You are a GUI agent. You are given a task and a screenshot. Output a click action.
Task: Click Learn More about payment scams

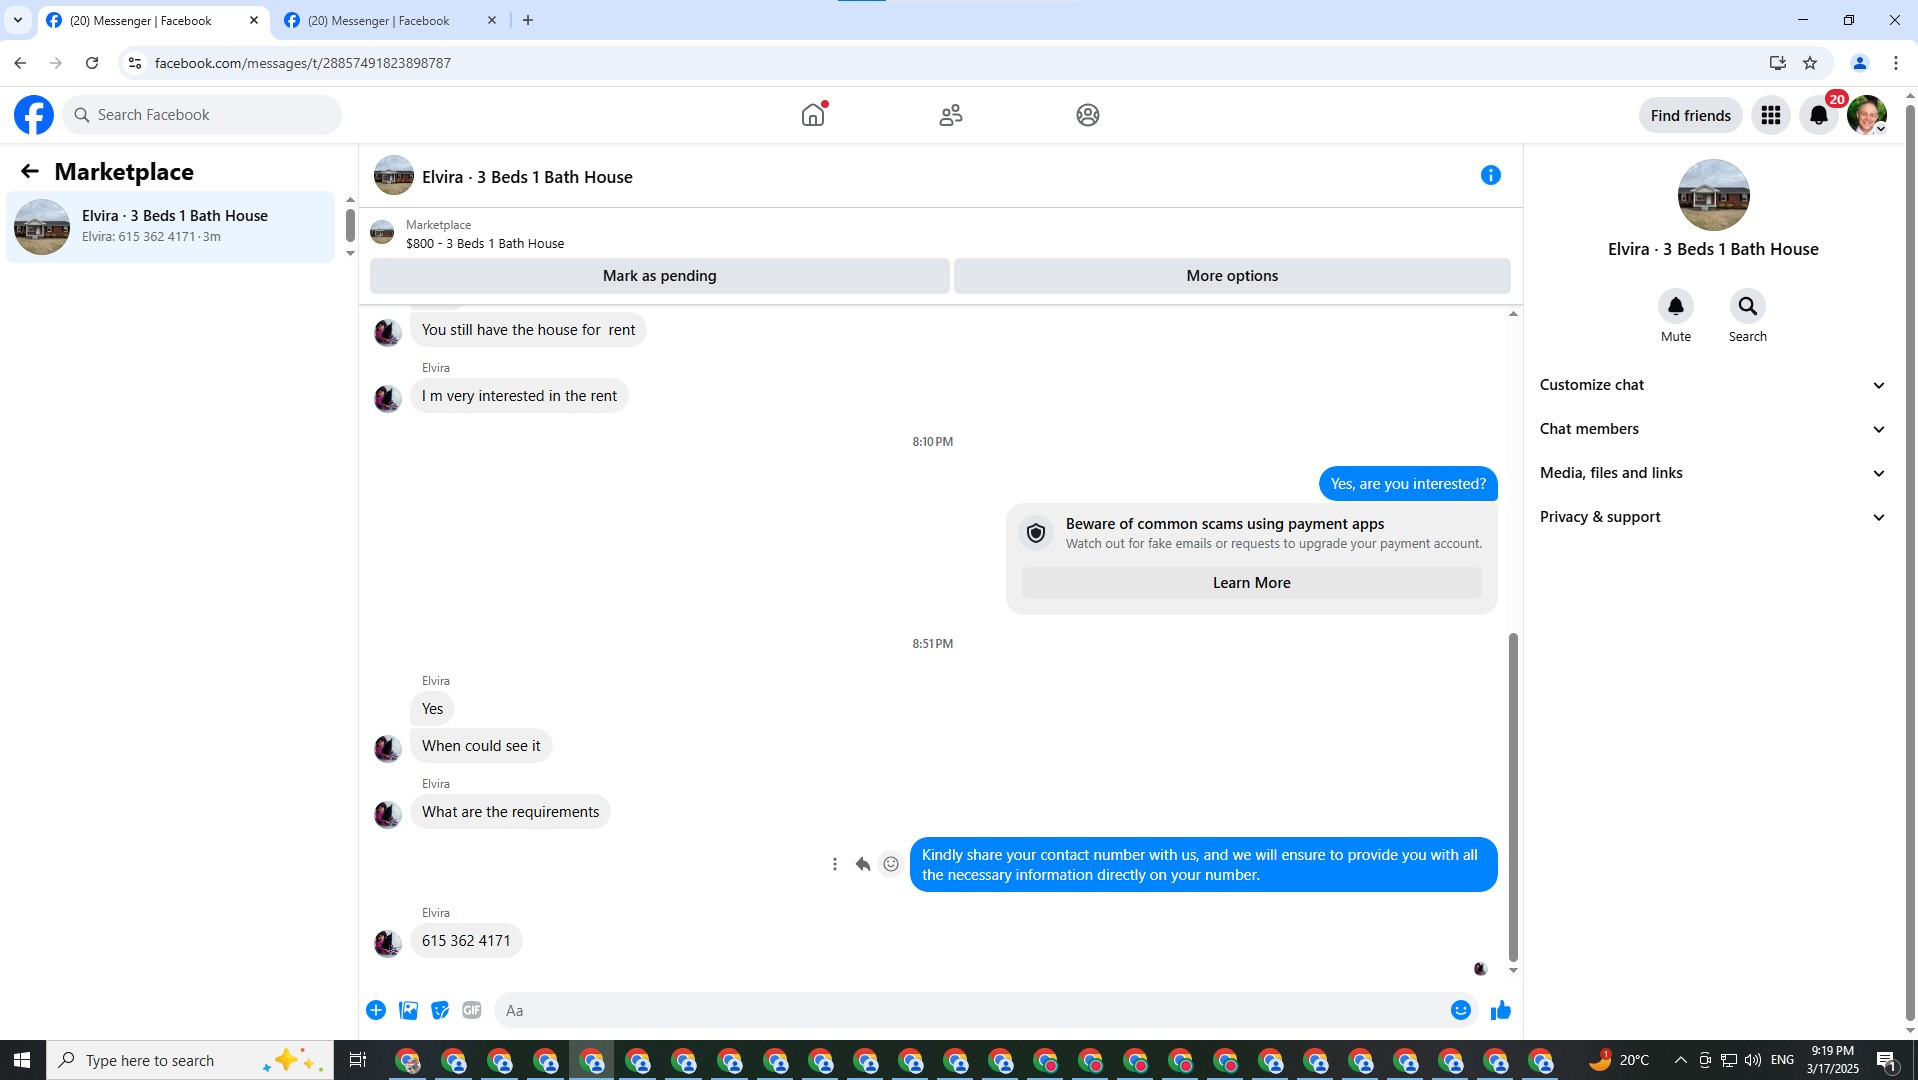click(1251, 583)
